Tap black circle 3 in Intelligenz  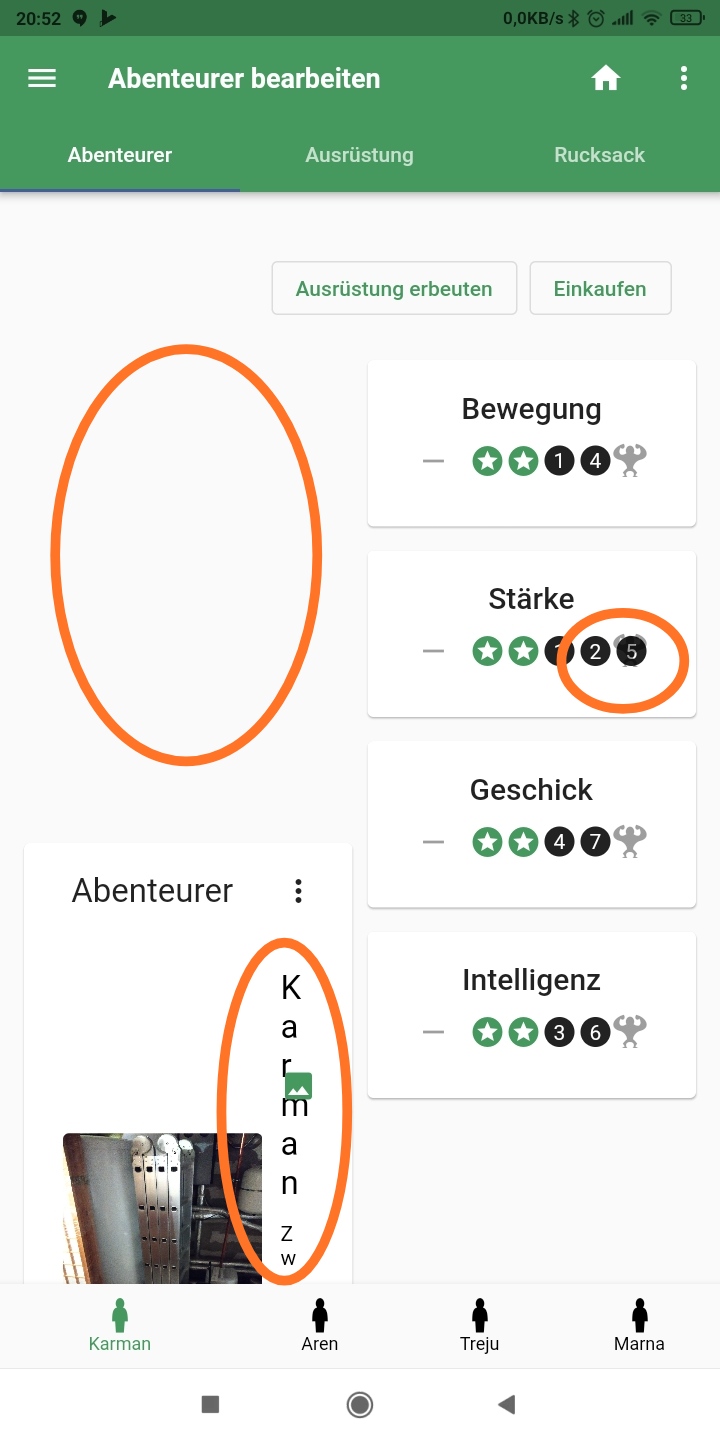pyautogui.click(x=559, y=1031)
